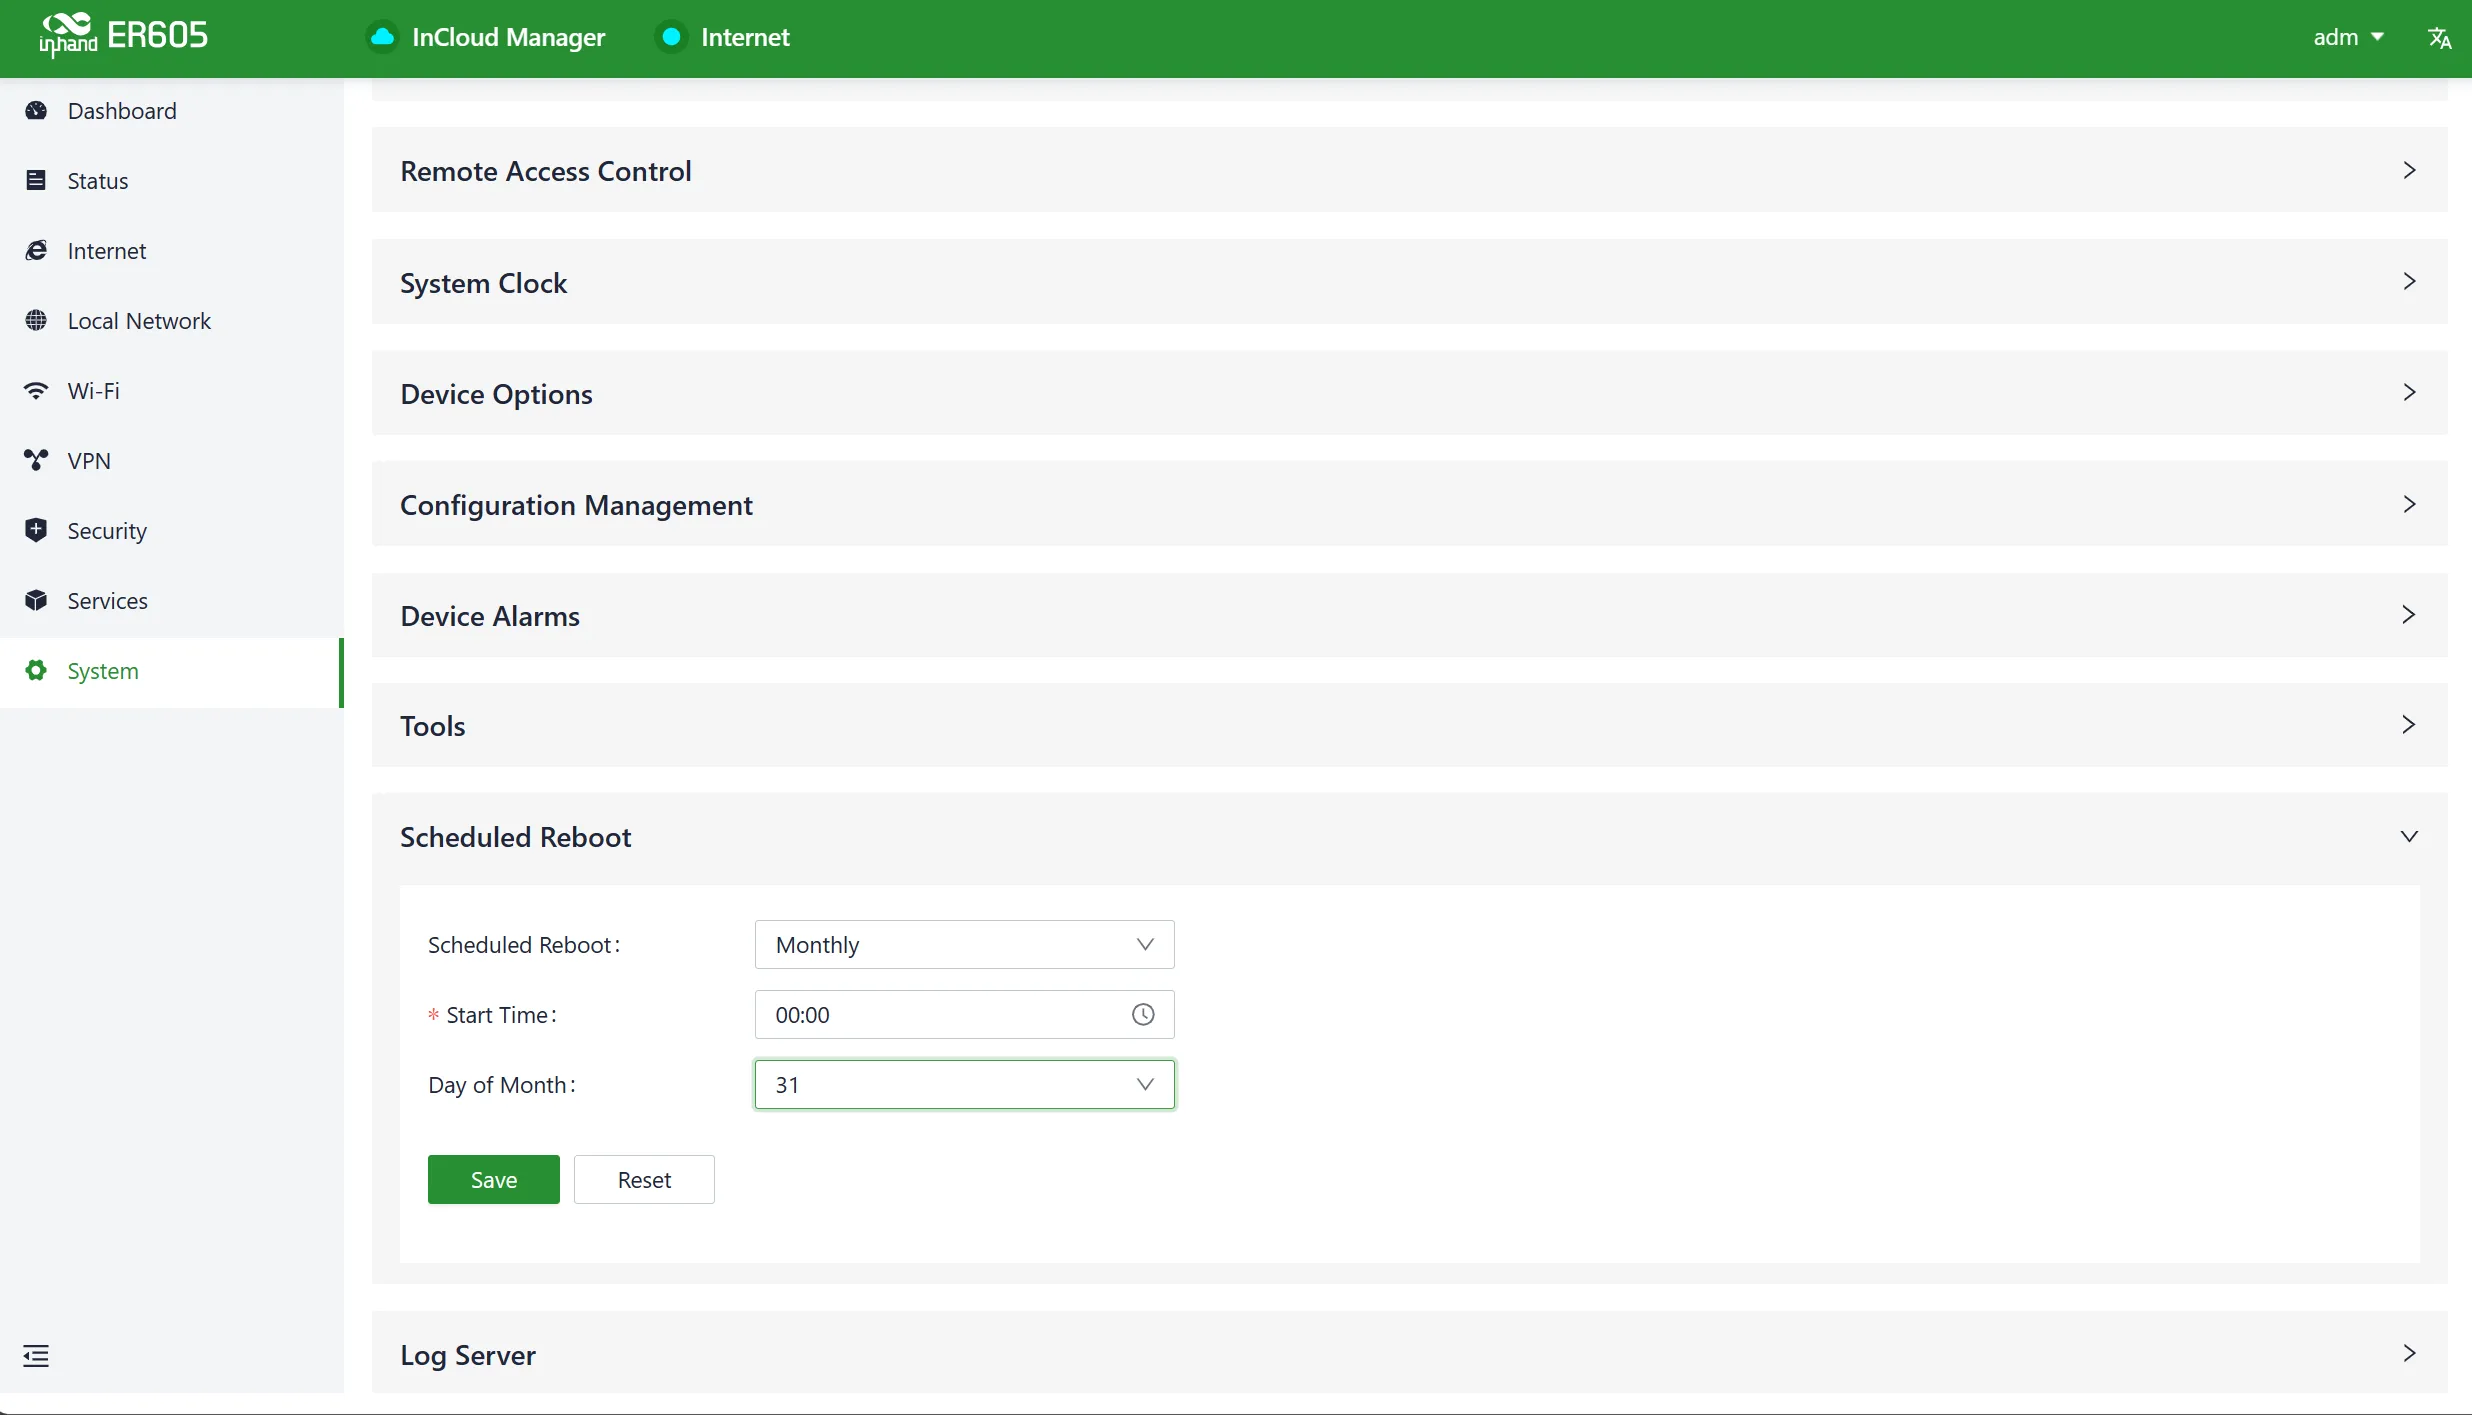Expand the Log Server section
This screenshot has height=1415, width=2472.
click(x=1409, y=1353)
